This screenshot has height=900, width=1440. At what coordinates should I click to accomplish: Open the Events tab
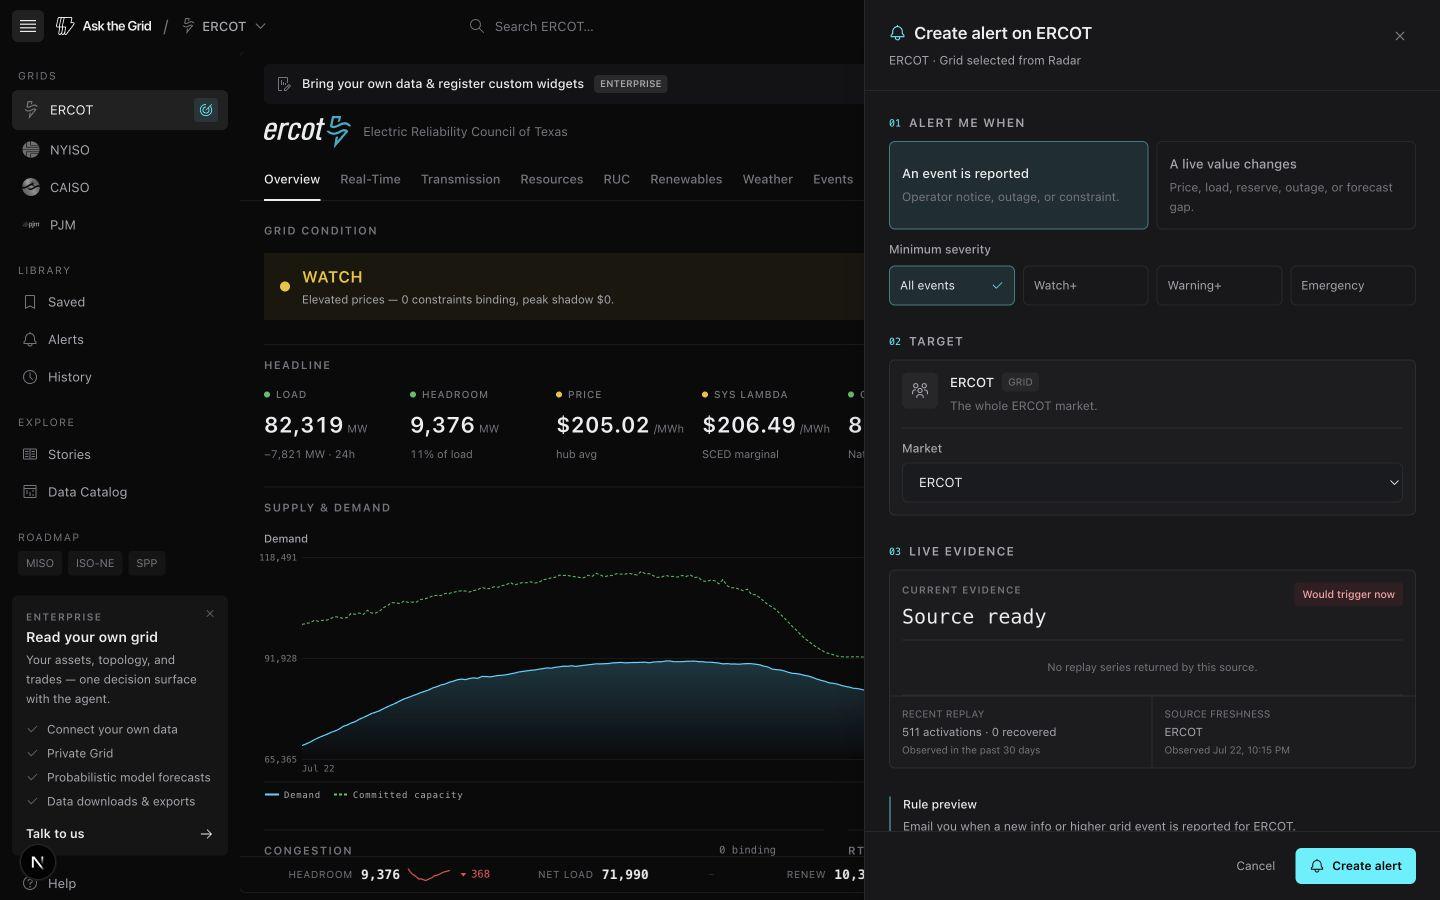tap(833, 180)
